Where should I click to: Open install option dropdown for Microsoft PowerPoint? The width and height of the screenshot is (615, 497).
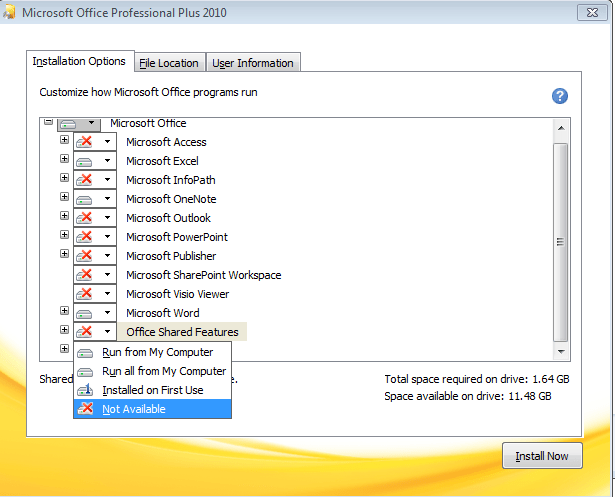point(107,237)
